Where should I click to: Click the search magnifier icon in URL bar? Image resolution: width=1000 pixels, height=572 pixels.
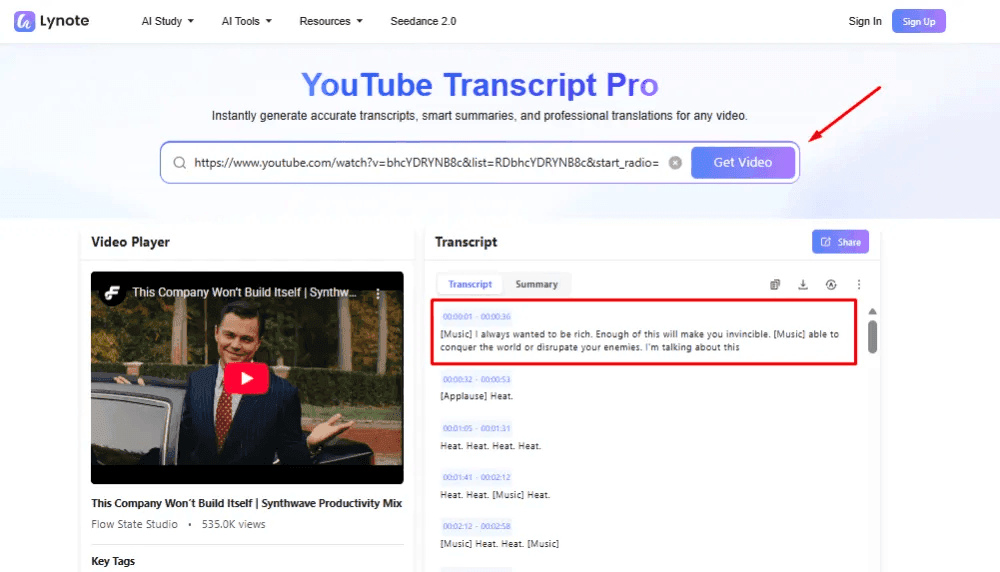coord(180,163)
